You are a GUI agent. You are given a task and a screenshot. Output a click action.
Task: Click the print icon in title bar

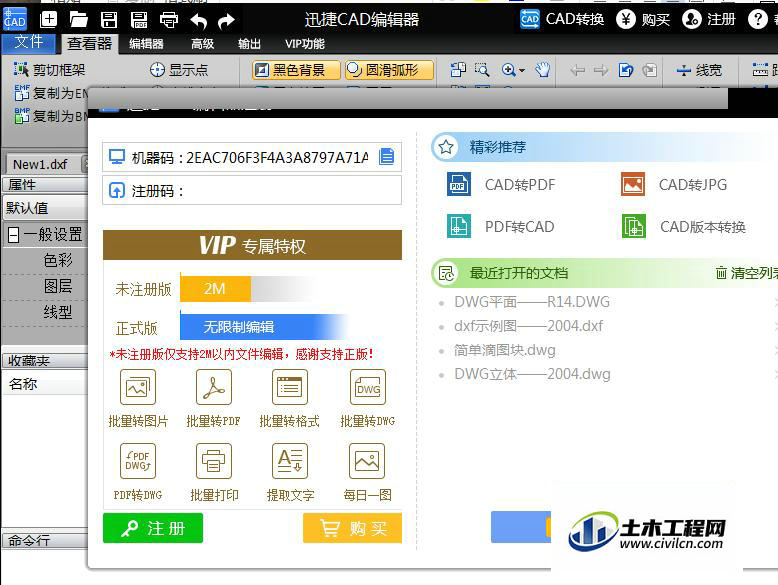[x=169, y=20]
